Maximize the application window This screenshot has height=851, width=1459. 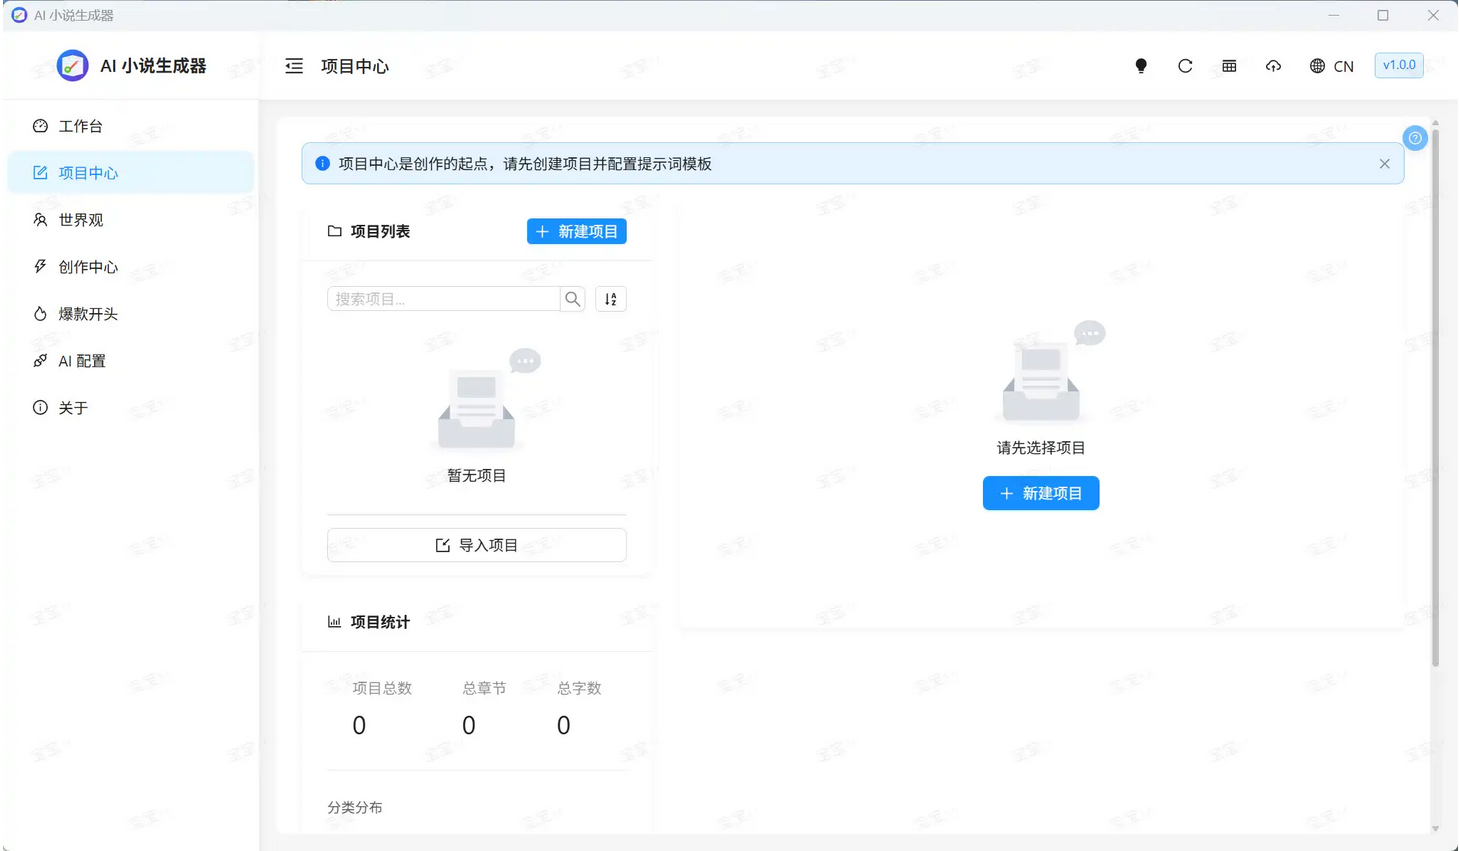(x=1383, y=15)
